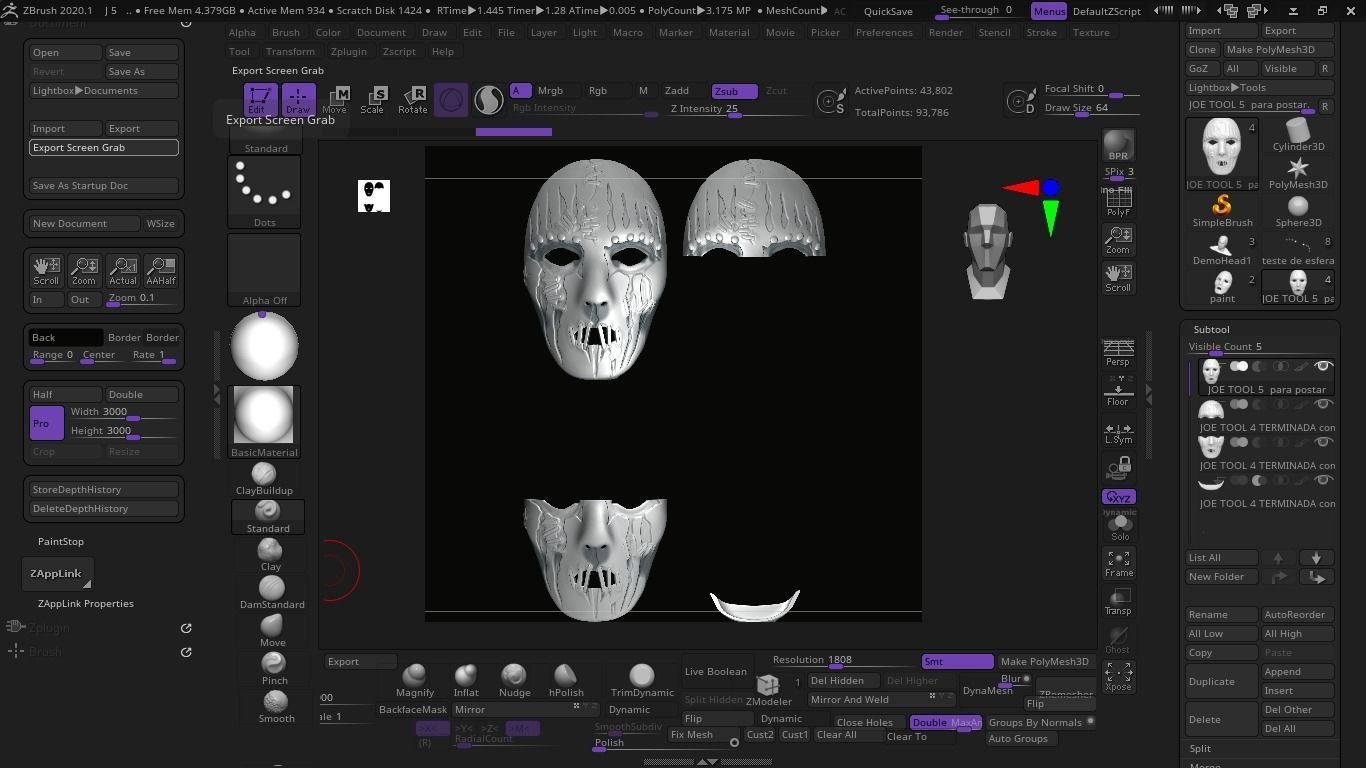Open the Stroke menu
Viewport: 1366px width, 768px height.
1041,33
